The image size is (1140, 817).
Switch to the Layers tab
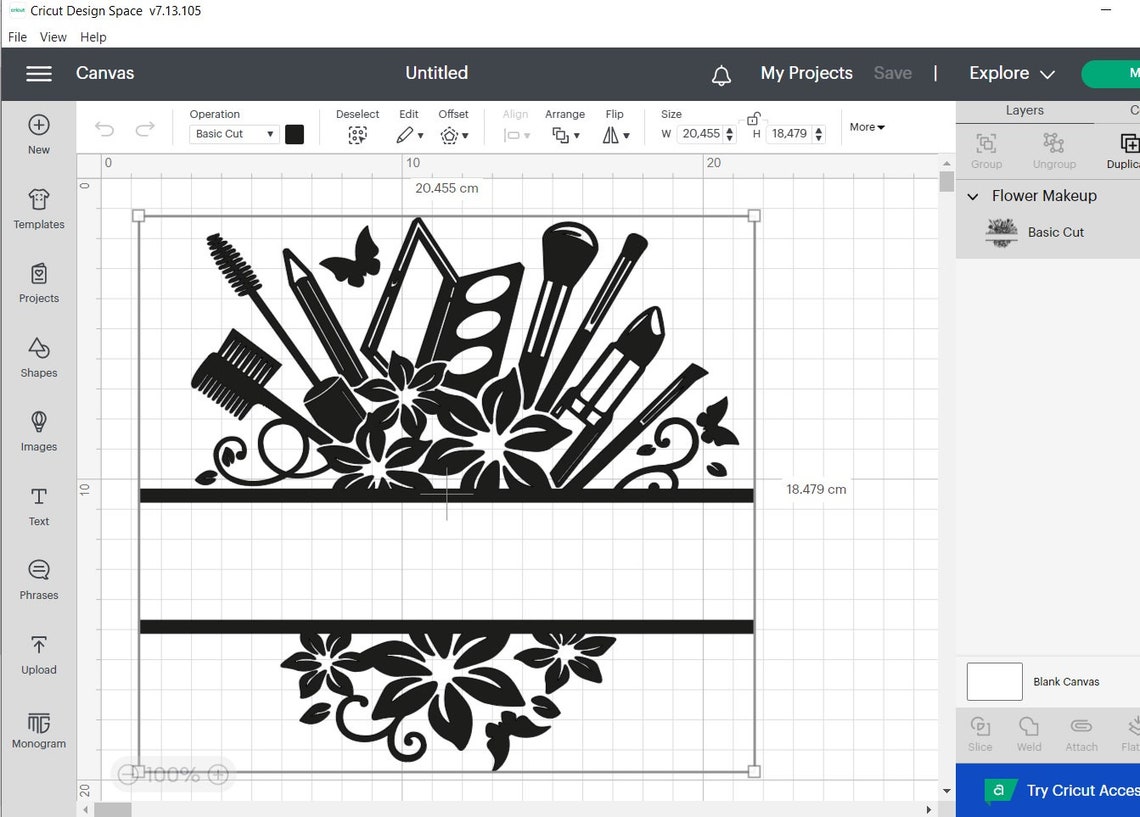pyautogui.click(x=1024, y=110)
